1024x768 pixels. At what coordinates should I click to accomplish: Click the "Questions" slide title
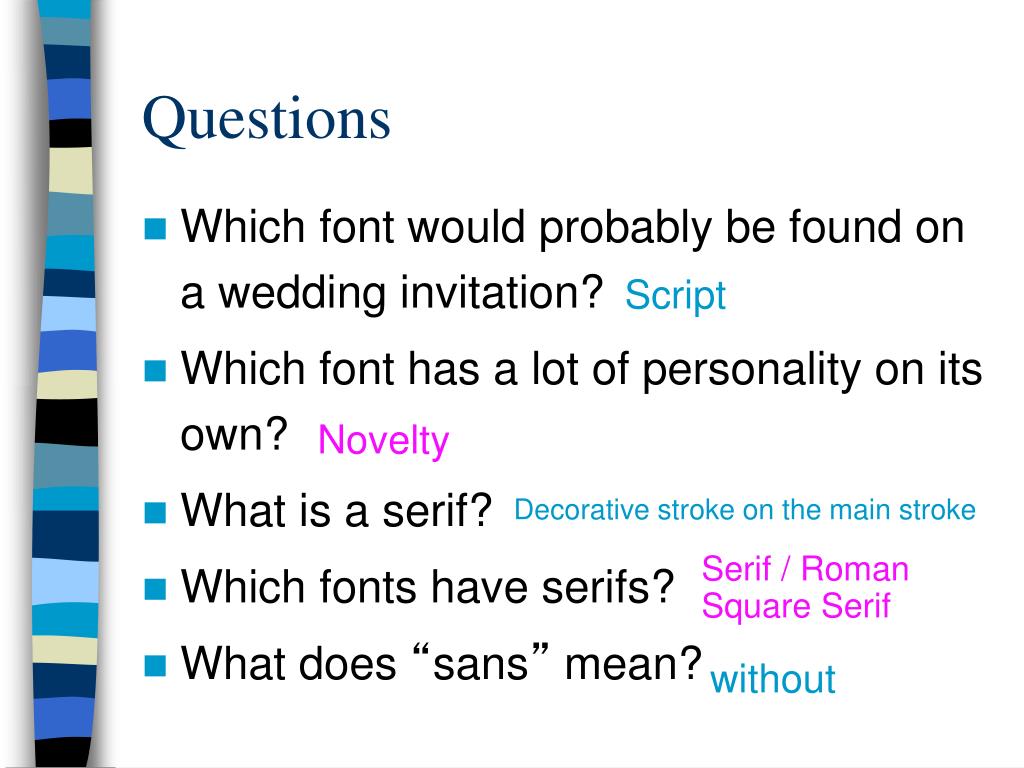click(x=266, y=120)
